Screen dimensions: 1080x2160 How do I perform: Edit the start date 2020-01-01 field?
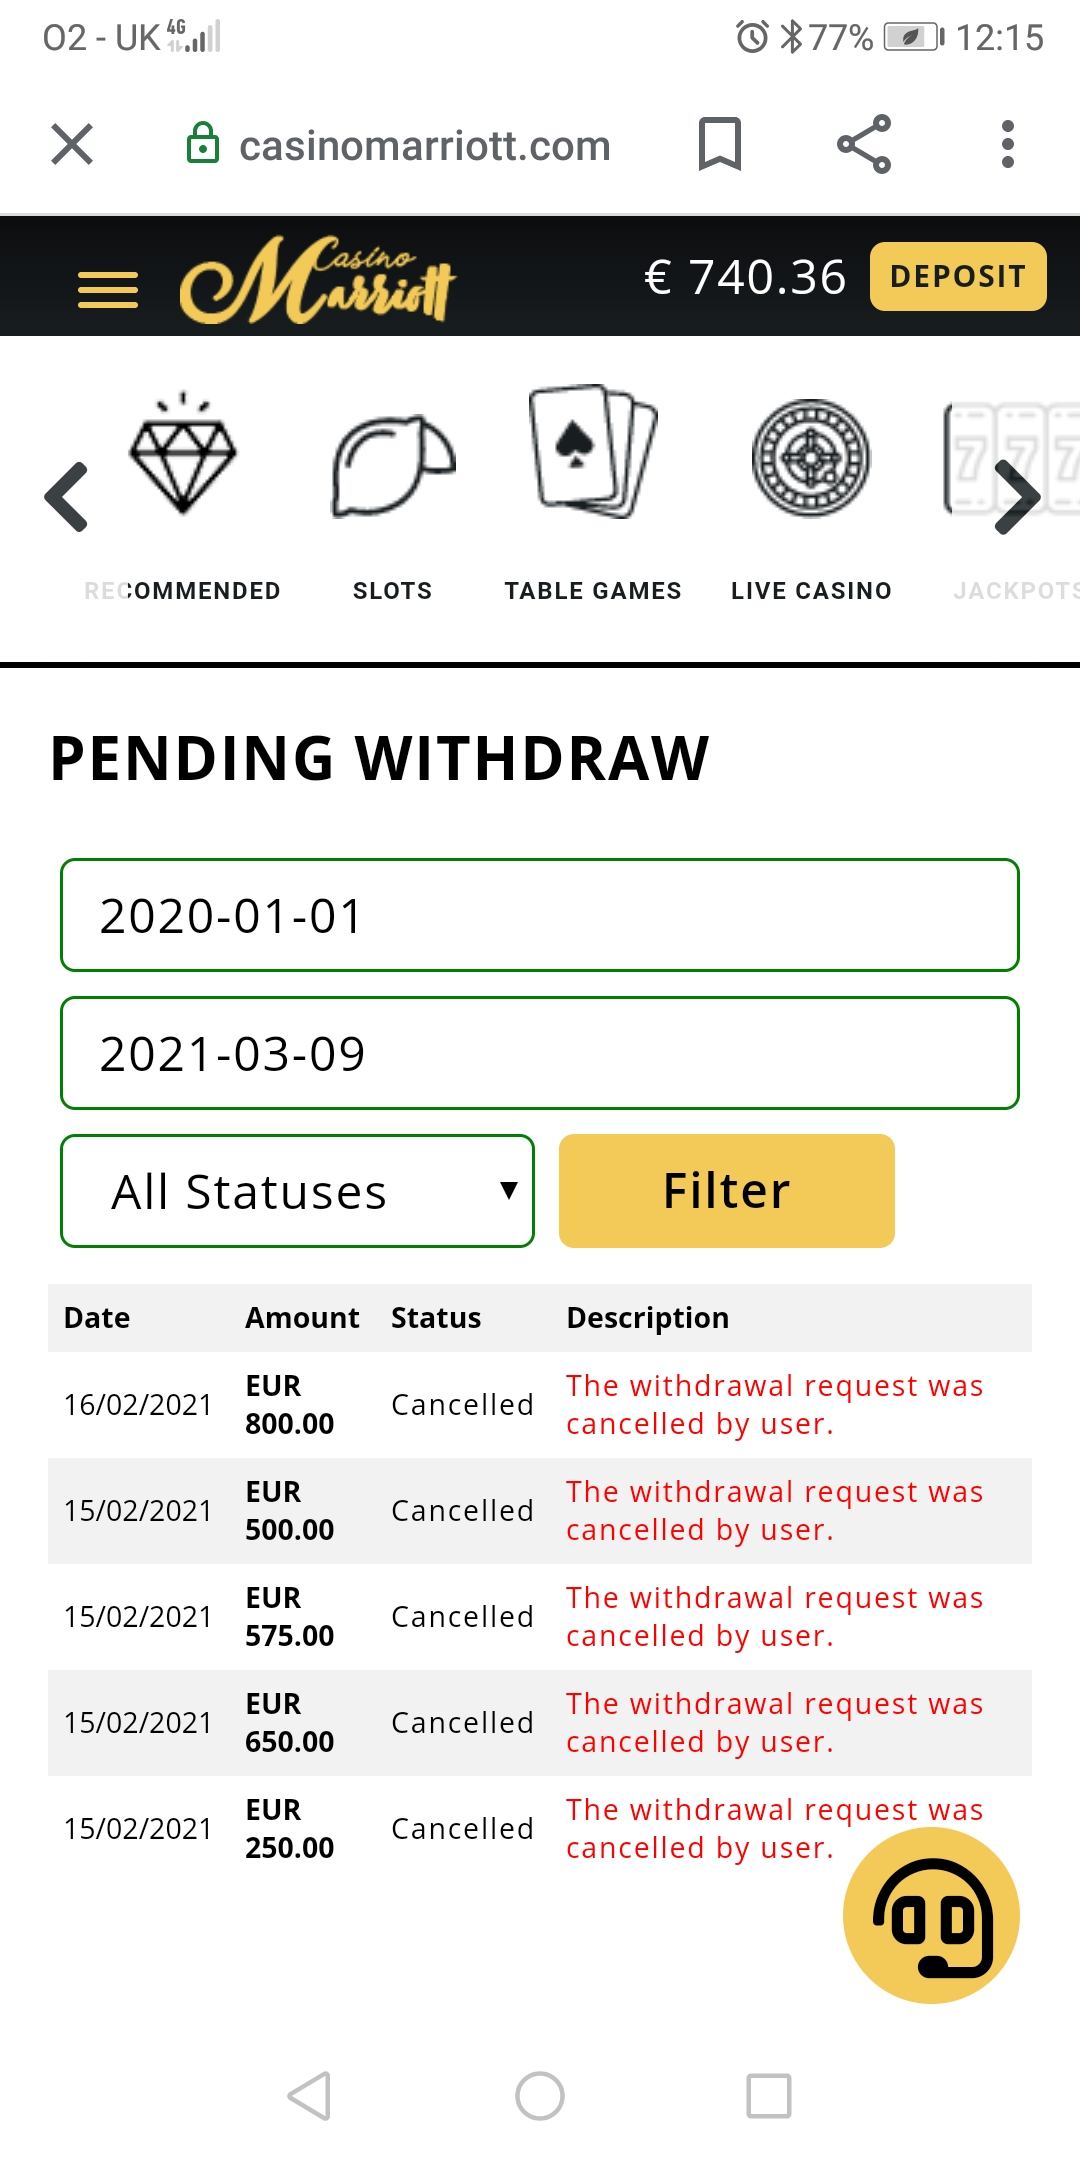pyautogui.click(x=540, y=915)
